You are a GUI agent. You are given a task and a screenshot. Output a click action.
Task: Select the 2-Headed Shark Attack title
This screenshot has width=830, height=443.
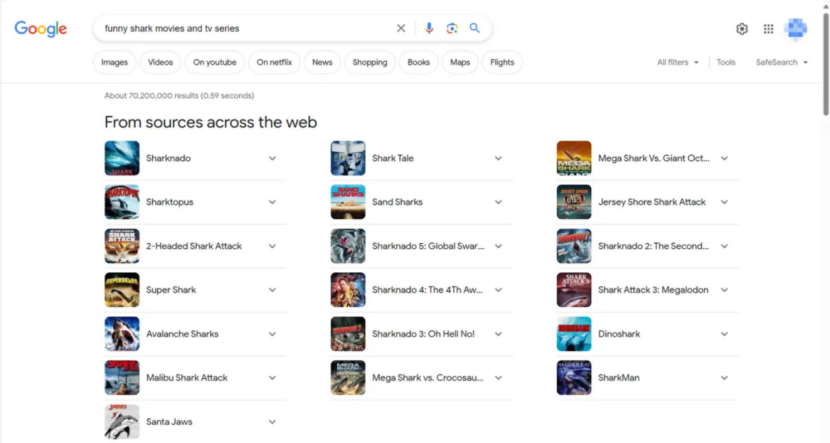(194, 246)
